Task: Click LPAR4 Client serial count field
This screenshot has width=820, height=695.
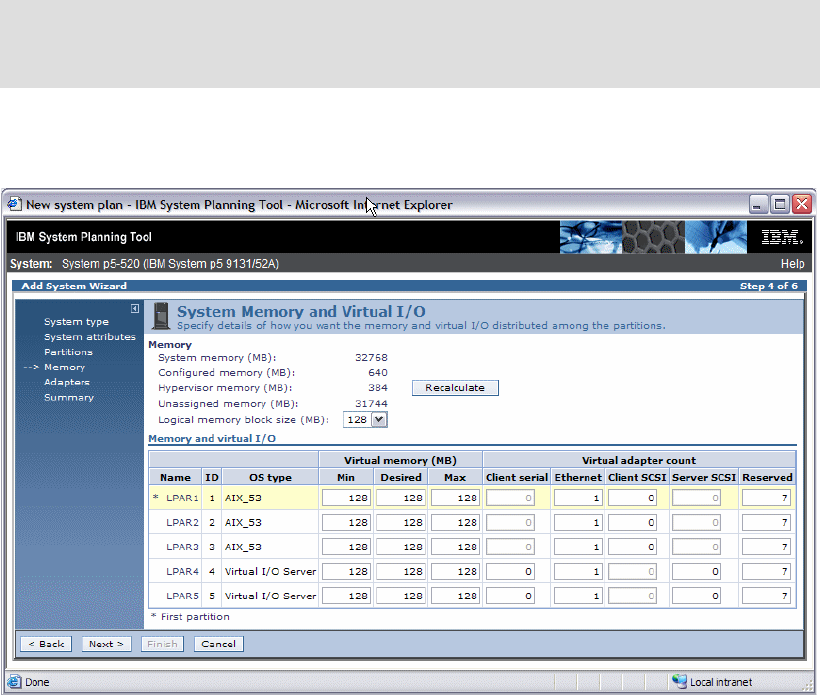Action: [510, 572]
